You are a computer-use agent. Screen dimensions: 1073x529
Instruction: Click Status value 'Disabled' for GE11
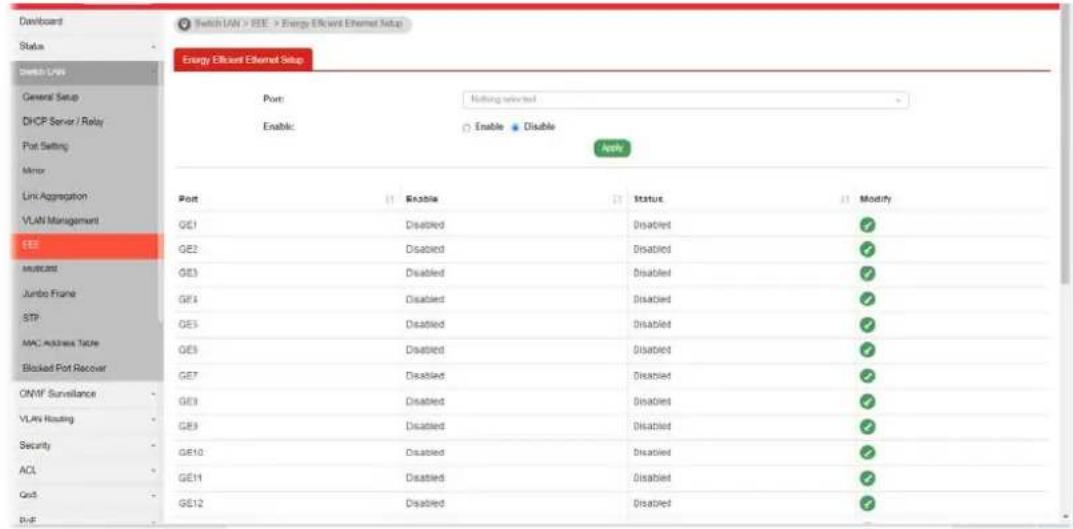pos(652,478)
